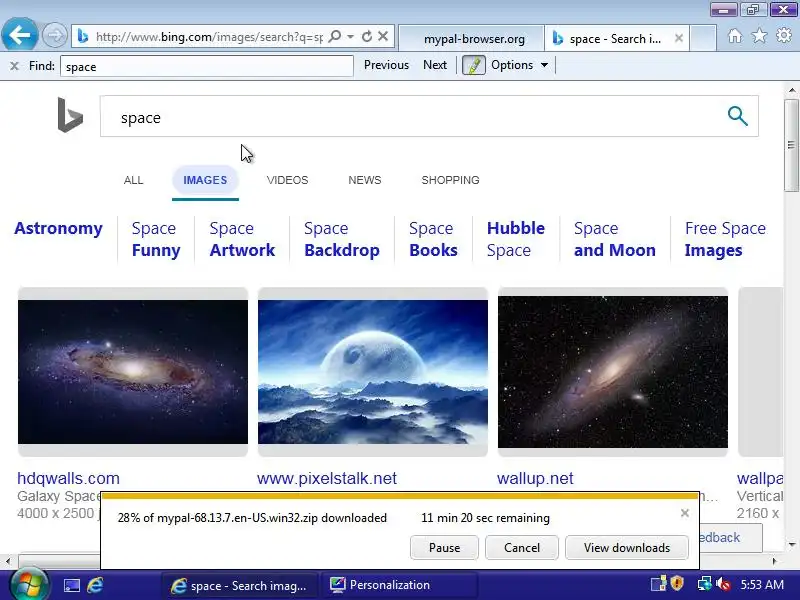This screenshot has height=600, width=800.
Task: Click the address bar search magnifier icon
Action: tap(335, 37)
